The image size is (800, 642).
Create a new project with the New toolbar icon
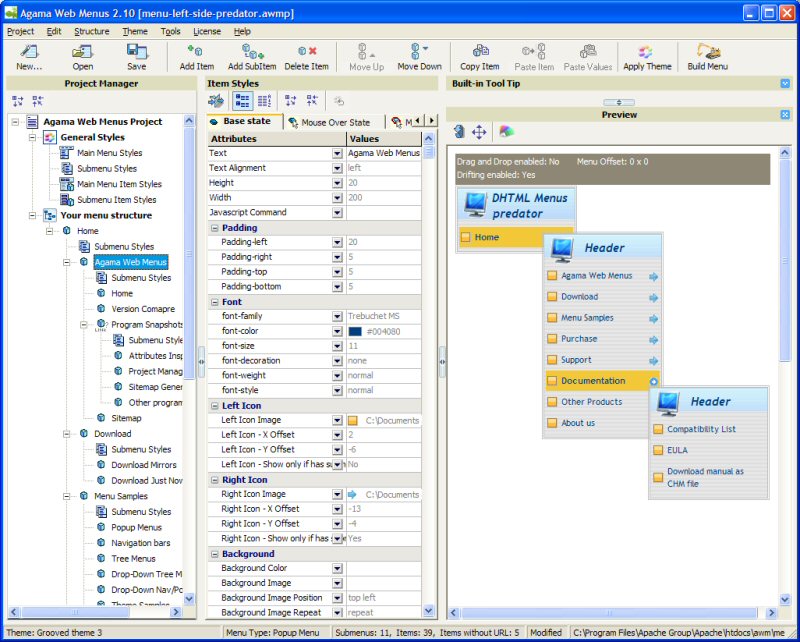click(29, 57)
